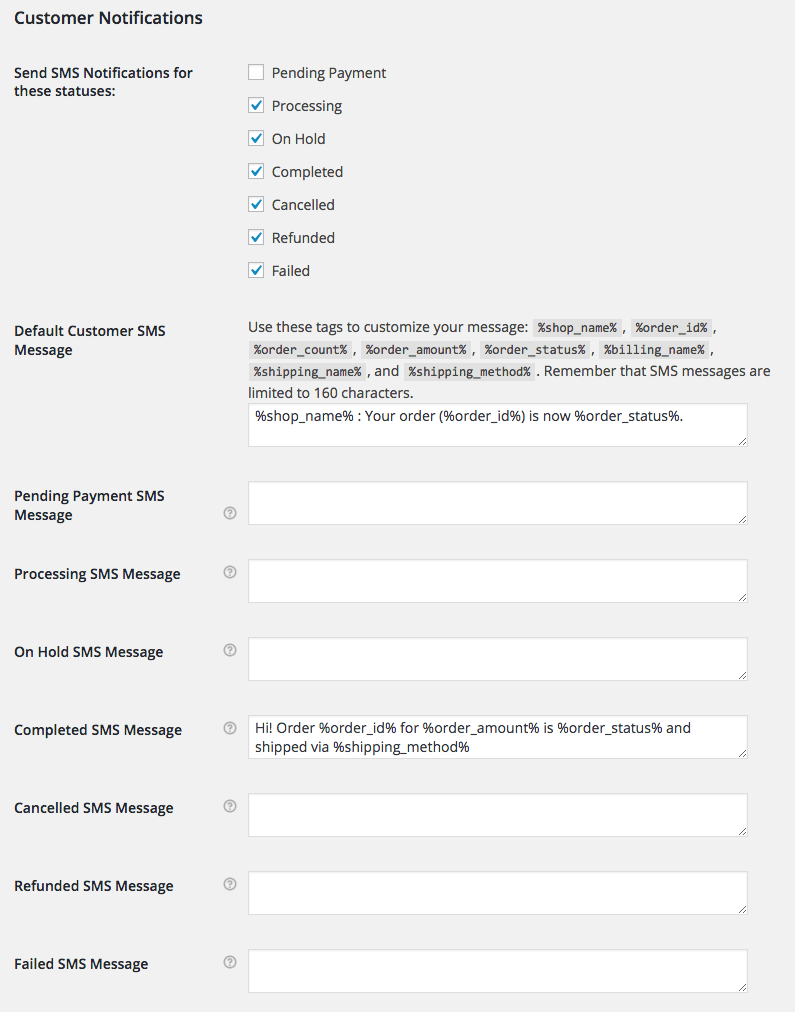
Task: Click the Cancelled SMS Message field
Action: tap(497, 815)
